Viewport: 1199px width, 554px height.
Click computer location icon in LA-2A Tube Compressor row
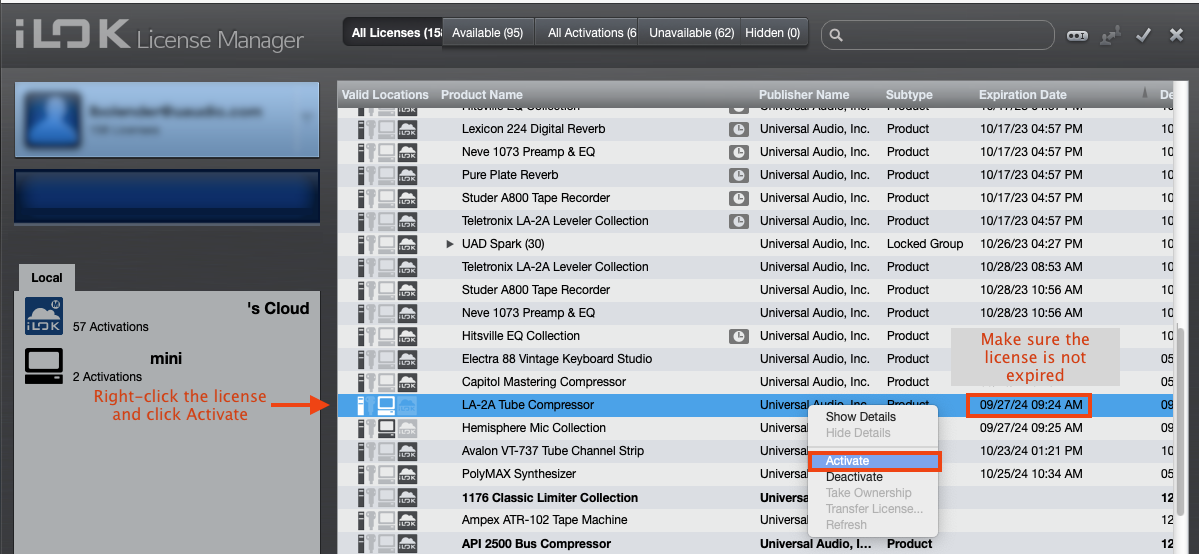pyautogui.click(x=387, y=405)
